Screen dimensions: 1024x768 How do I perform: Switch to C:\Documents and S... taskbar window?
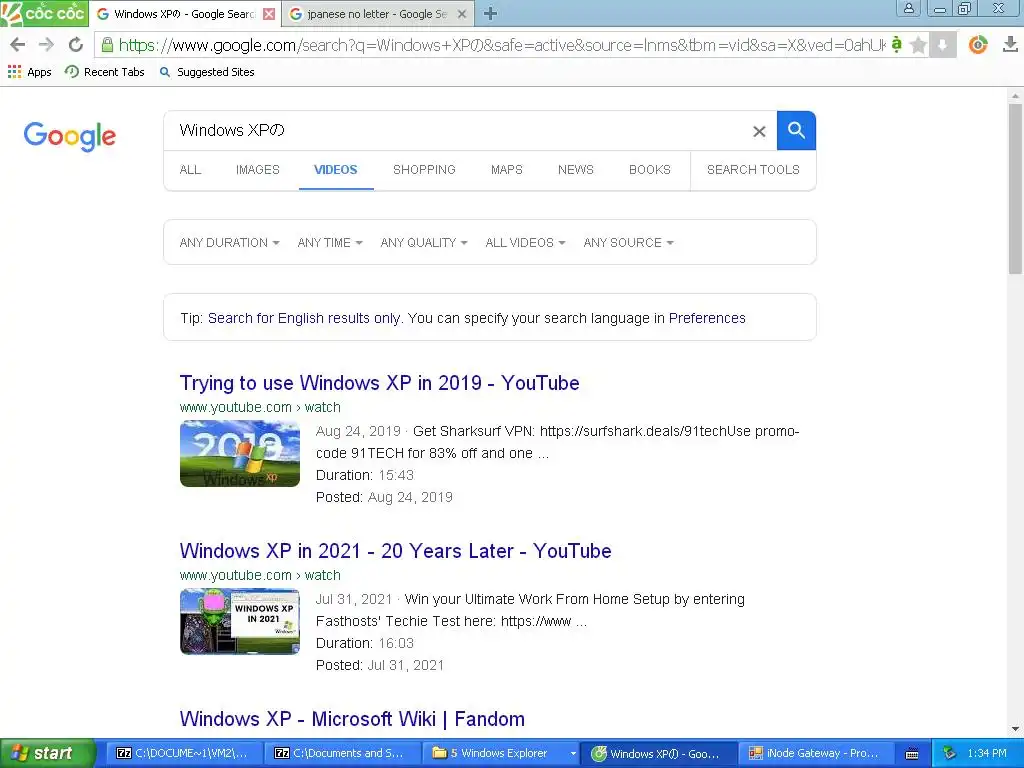coord(342,753)
